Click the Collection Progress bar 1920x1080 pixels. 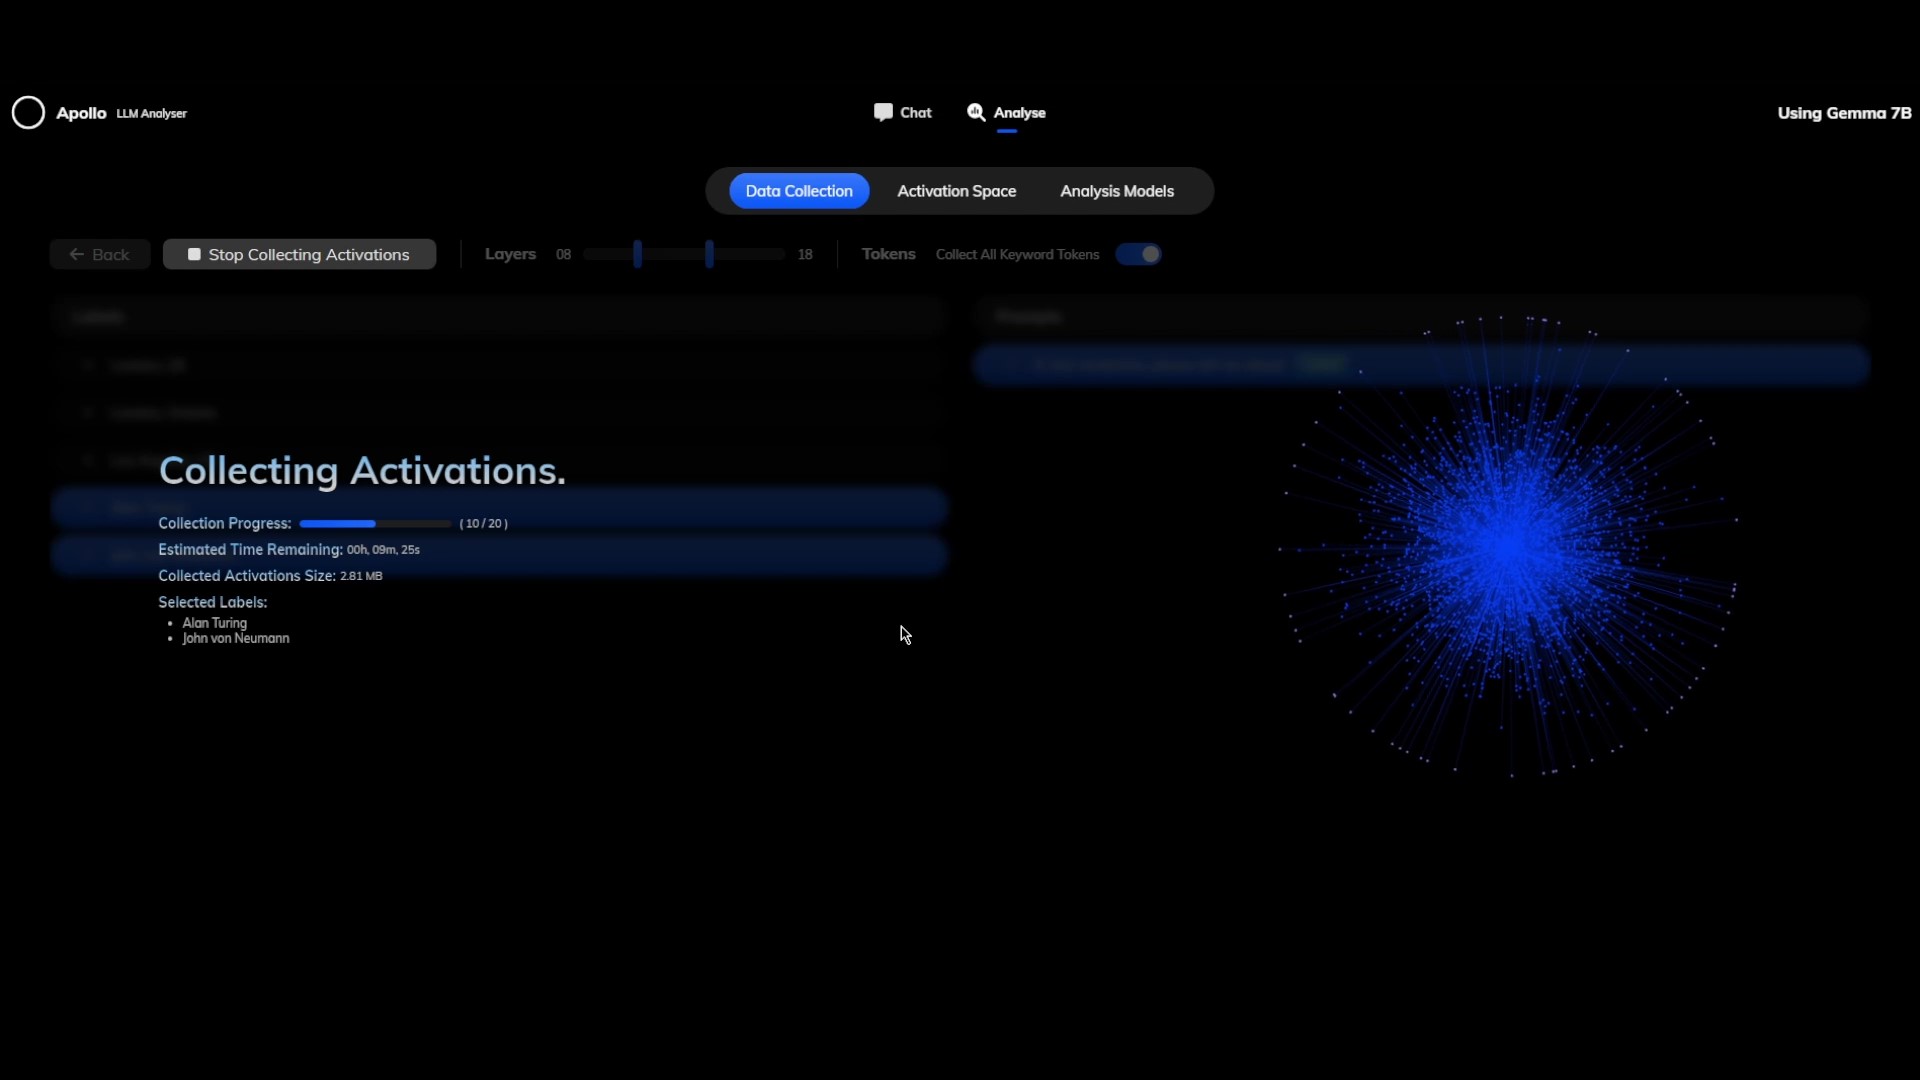pyautogui.click(x=375, y=523)
